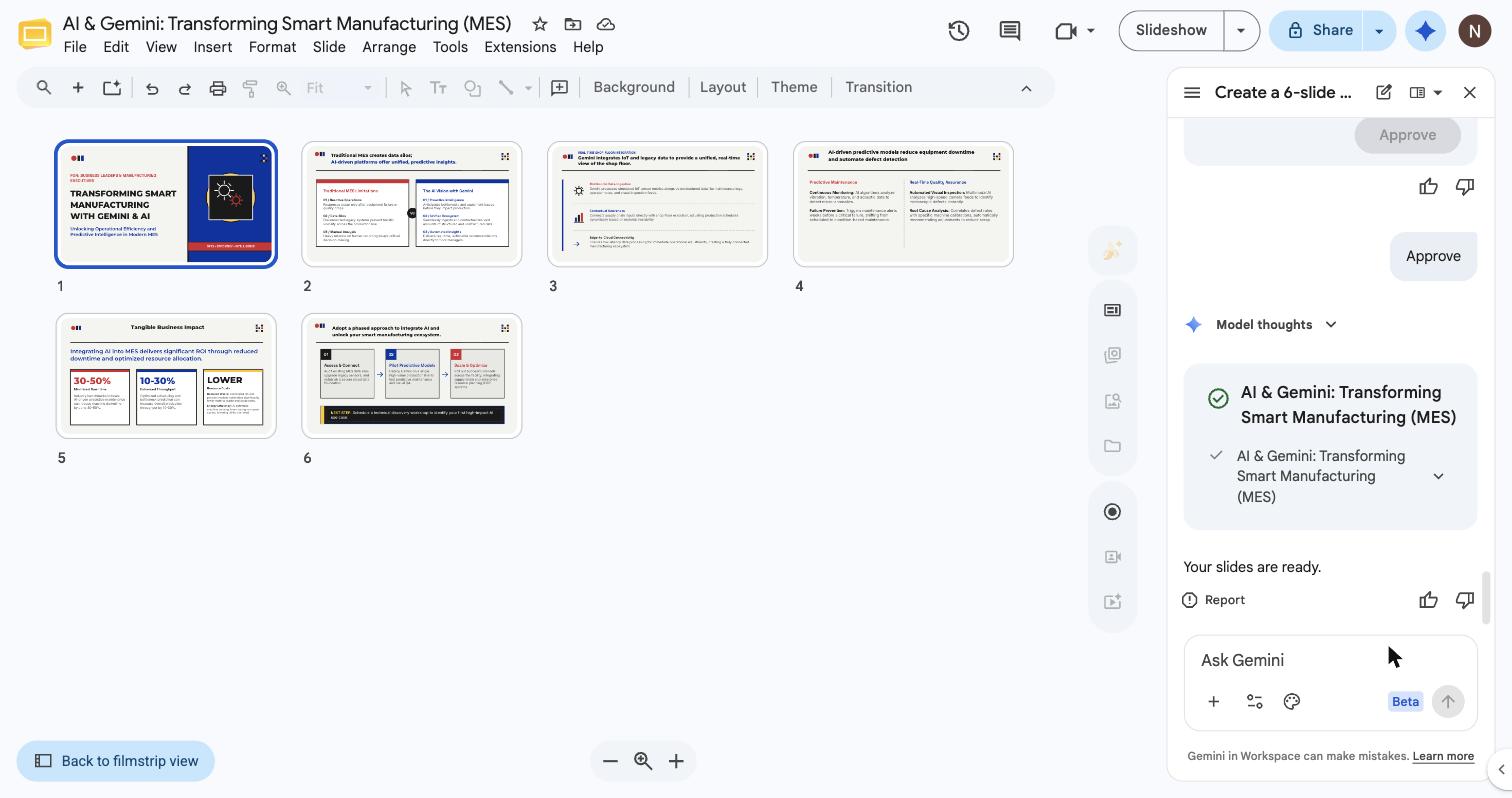Expand Model thoughts section
Viewport: 1512px width, 798px height.
1330,325
